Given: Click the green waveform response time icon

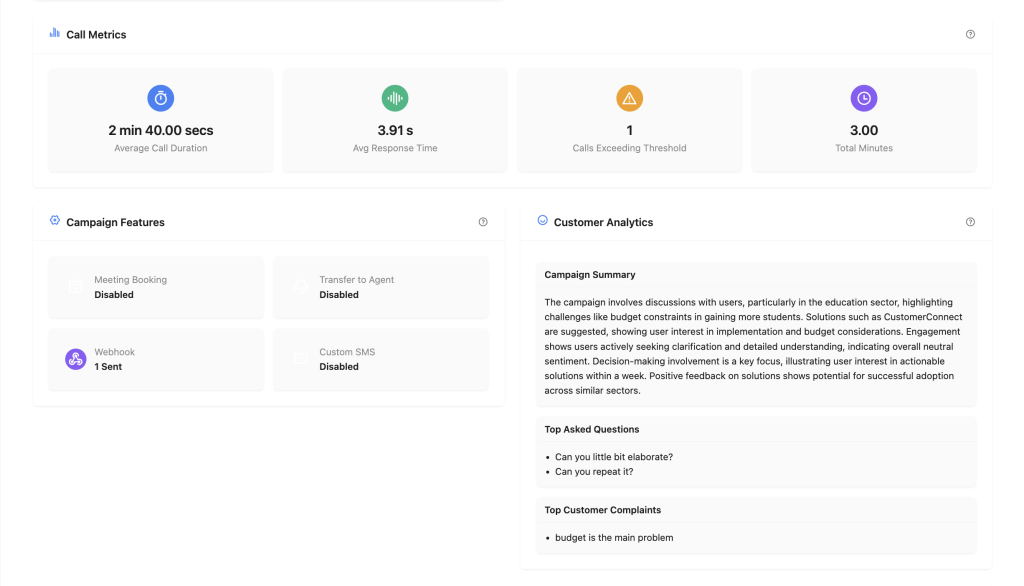Looking at the screenshot, I should point(395,98).
